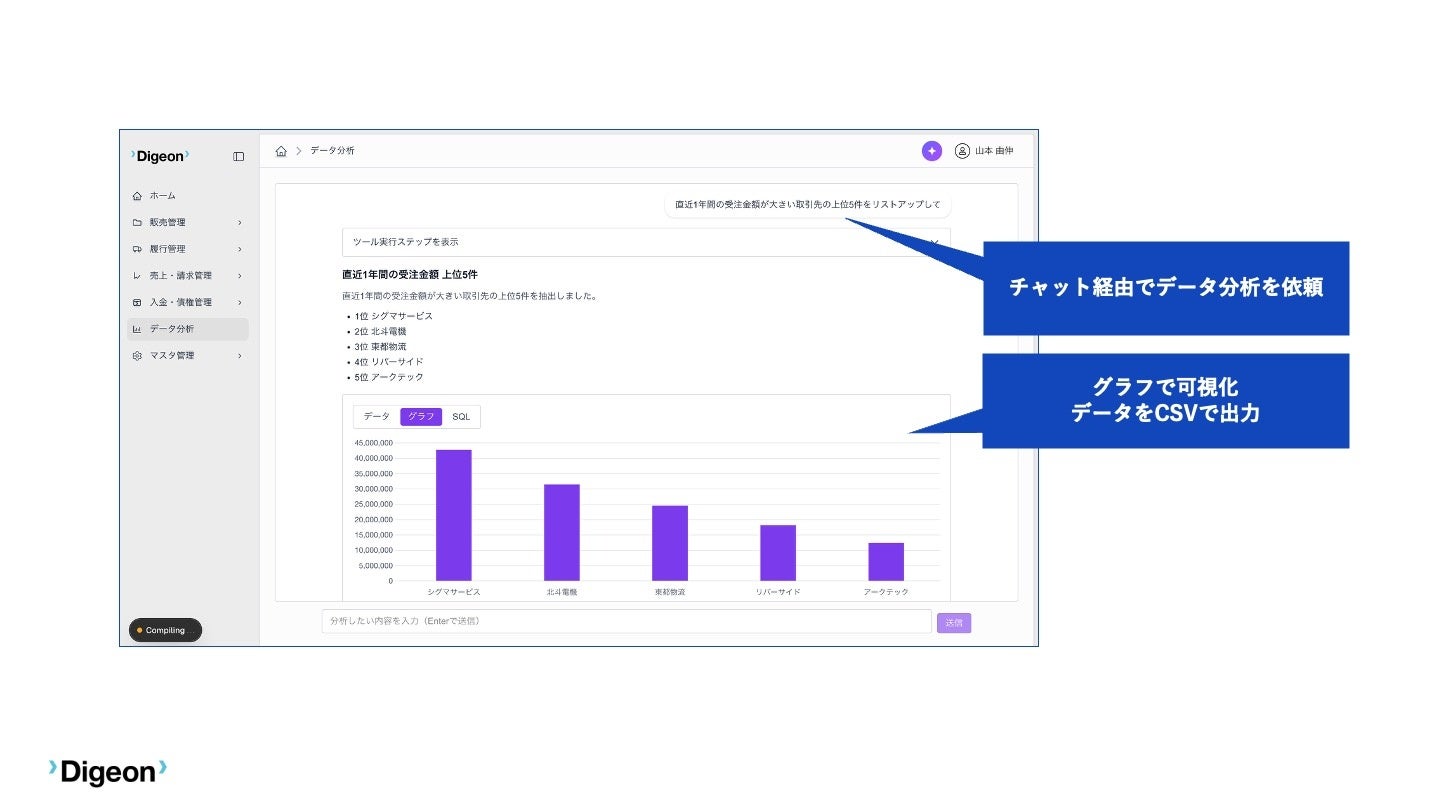
Task: Click the シグマサービス bar in the chart
Action: pos(454,515)
